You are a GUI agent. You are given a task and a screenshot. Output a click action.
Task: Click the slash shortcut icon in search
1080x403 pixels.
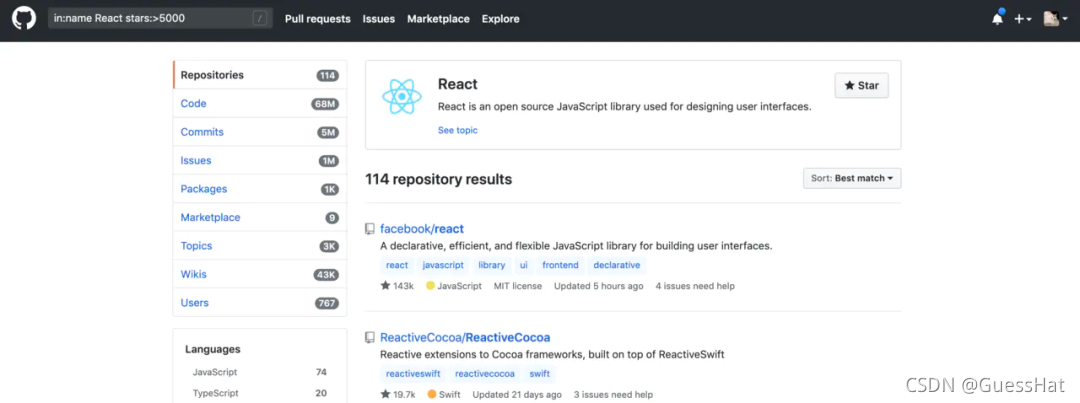pyautogui.click(x=260, y=19)
